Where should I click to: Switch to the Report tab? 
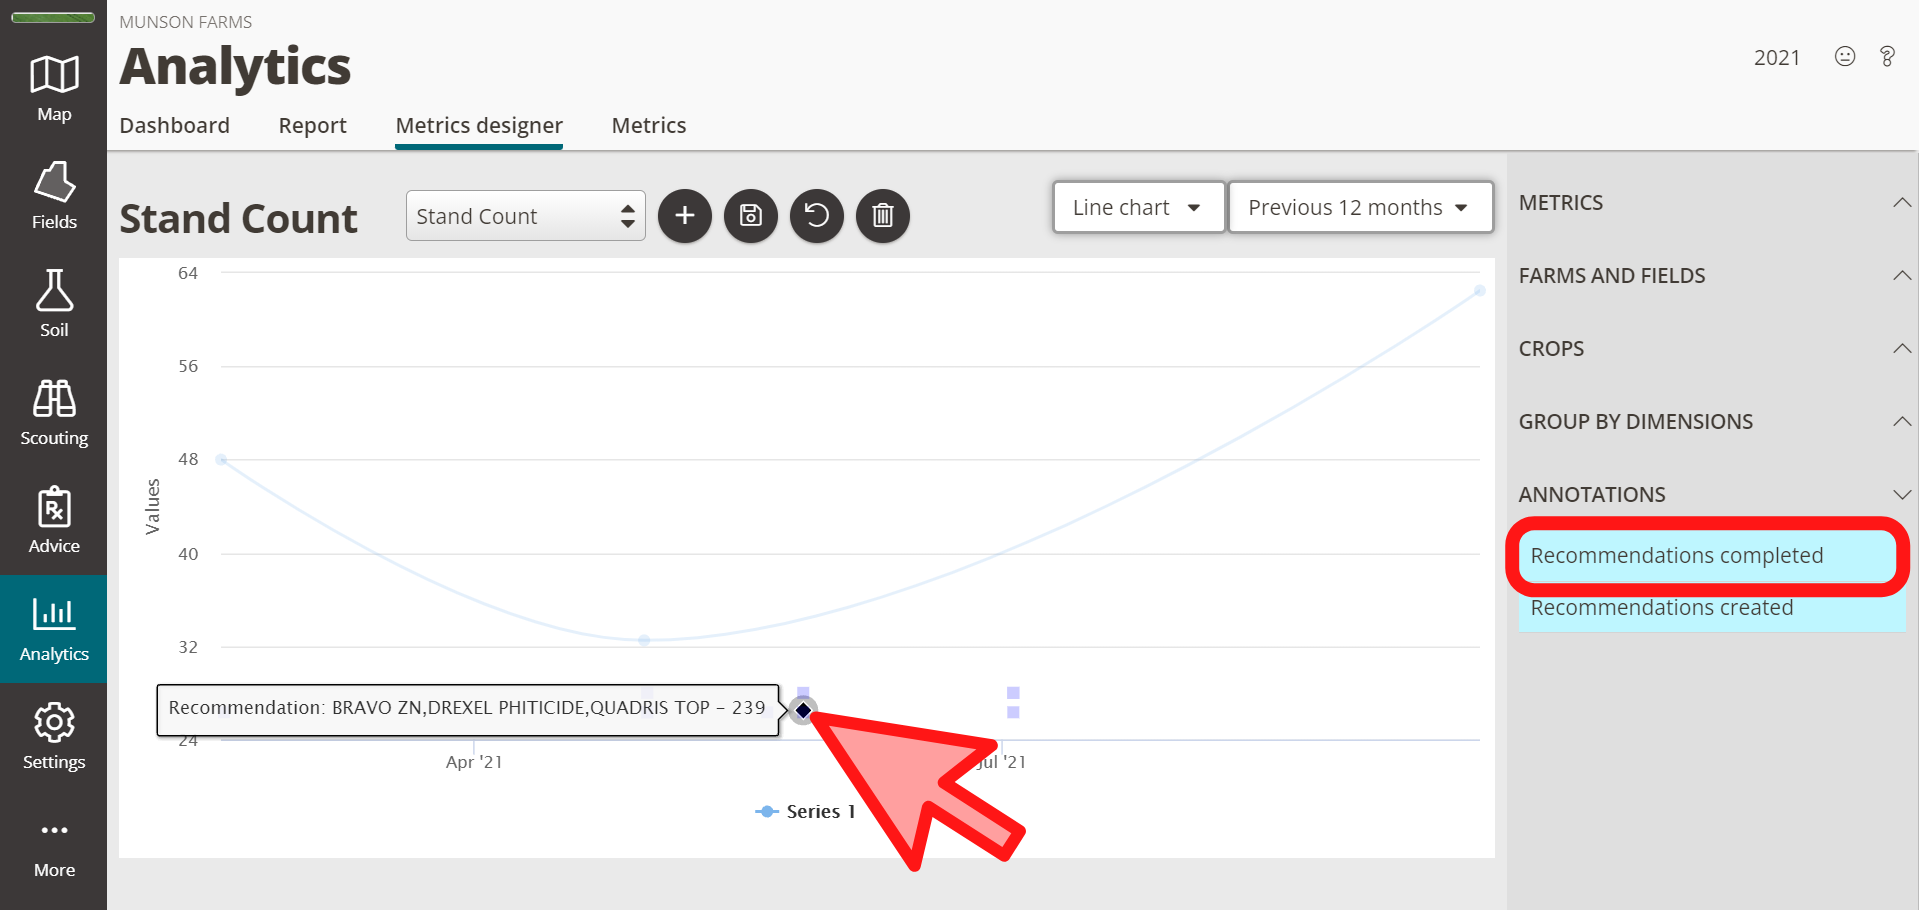click(312, 126)
